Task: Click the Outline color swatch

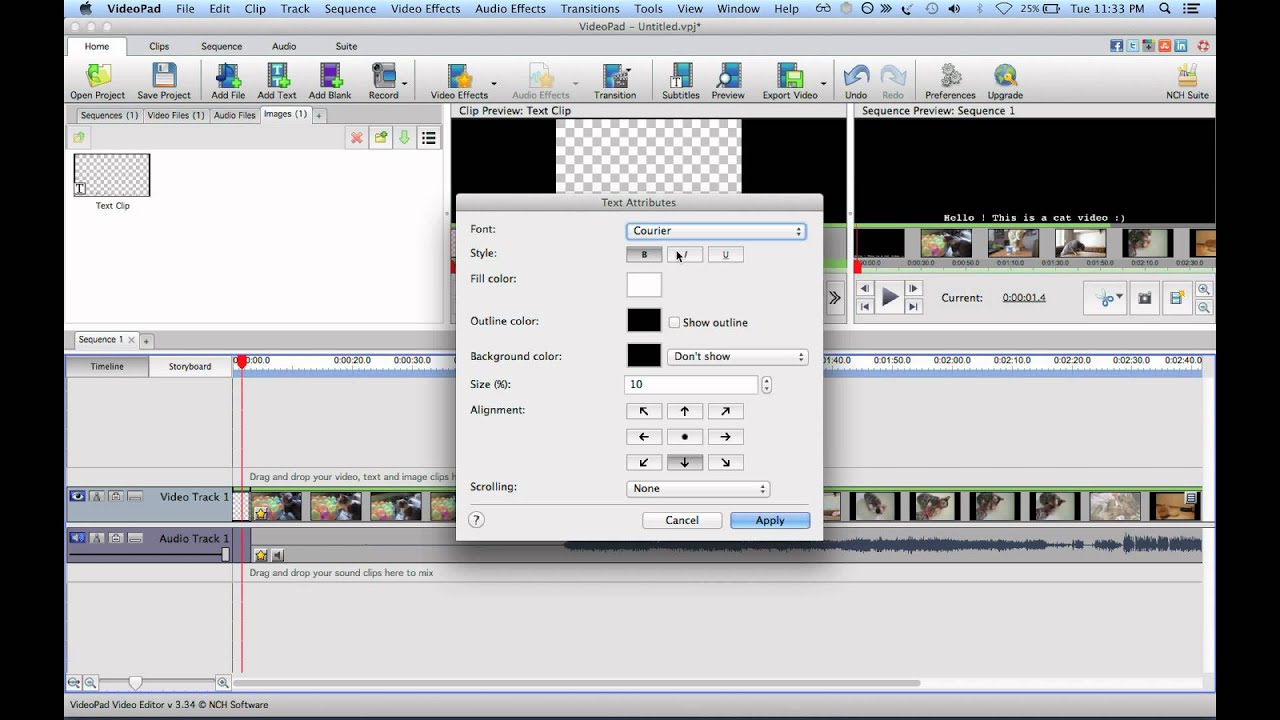Action: point(644,320)
